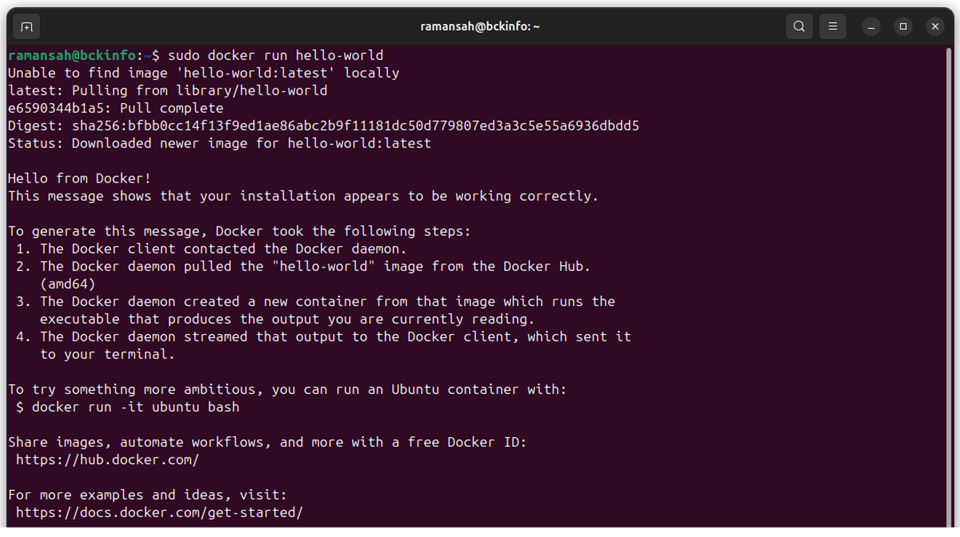Screen dimensions: 960x537
Task: Open the terminal search tool
Action: 799,26
